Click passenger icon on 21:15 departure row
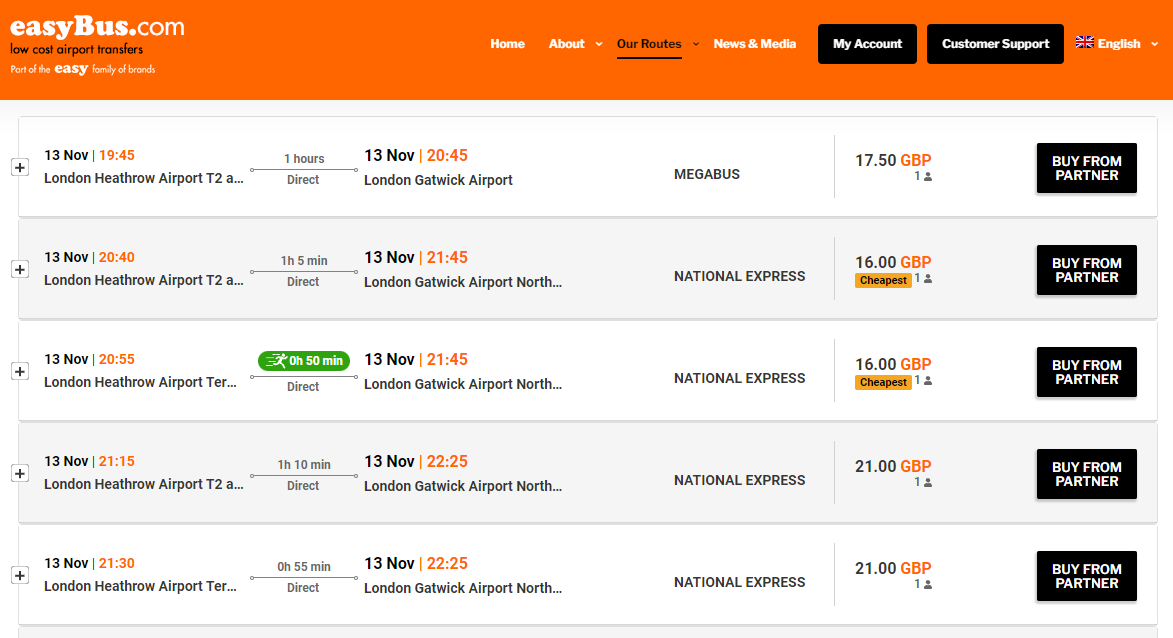 [928, 482]
